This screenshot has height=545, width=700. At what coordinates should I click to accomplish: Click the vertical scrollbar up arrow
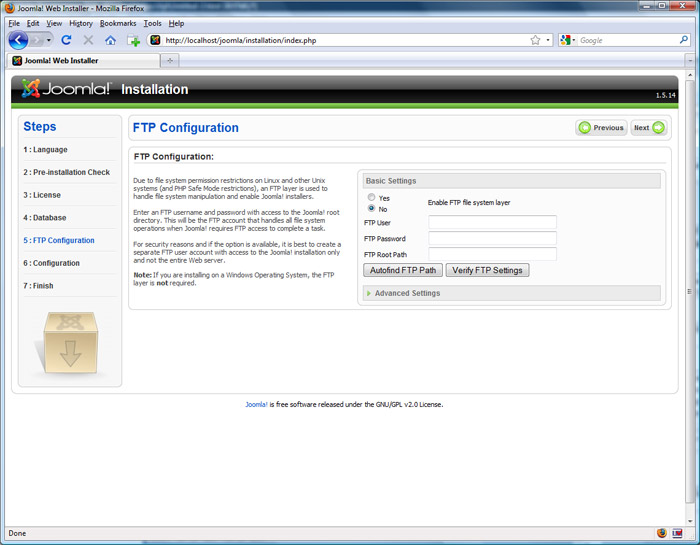tap(690, 75)
